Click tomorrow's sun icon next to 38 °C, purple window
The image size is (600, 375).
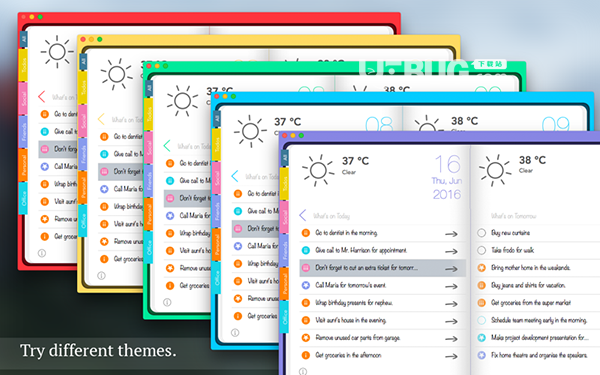(495, 170)
